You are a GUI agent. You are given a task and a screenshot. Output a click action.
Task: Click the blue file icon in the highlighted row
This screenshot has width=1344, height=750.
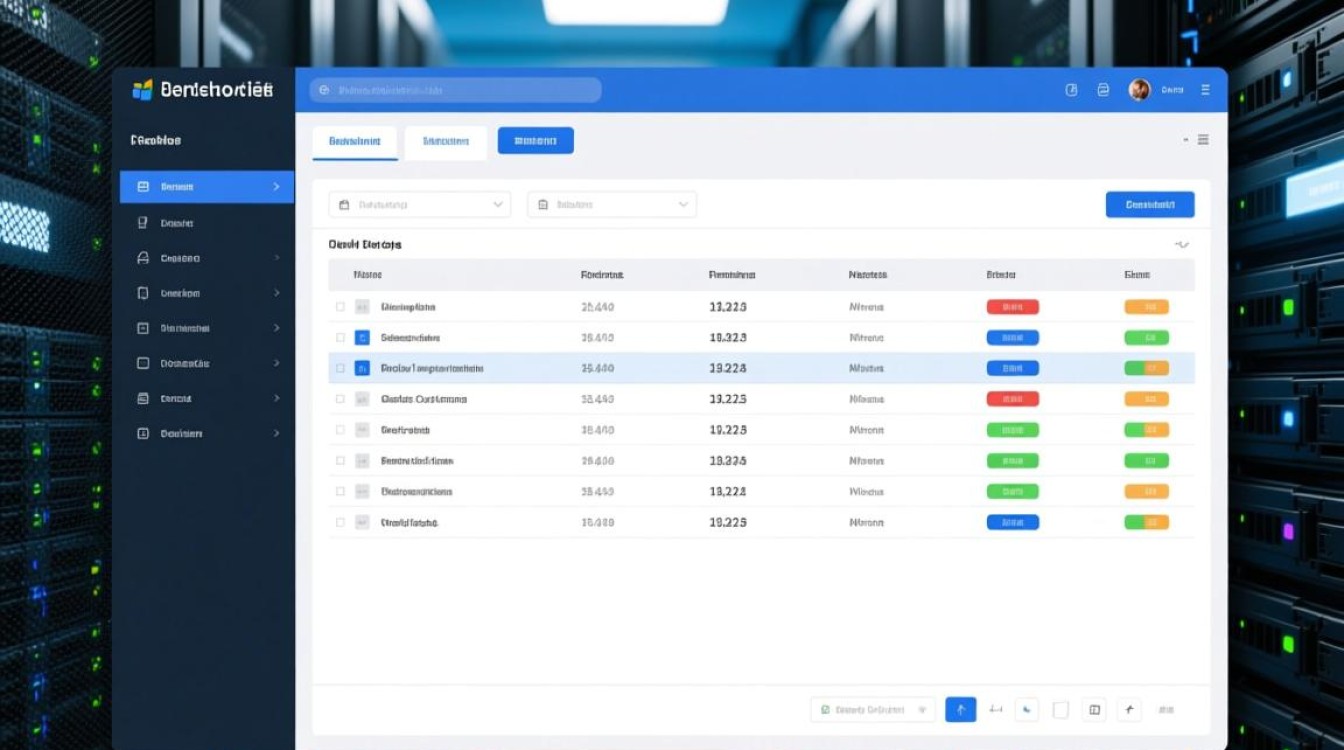(362, 368)
